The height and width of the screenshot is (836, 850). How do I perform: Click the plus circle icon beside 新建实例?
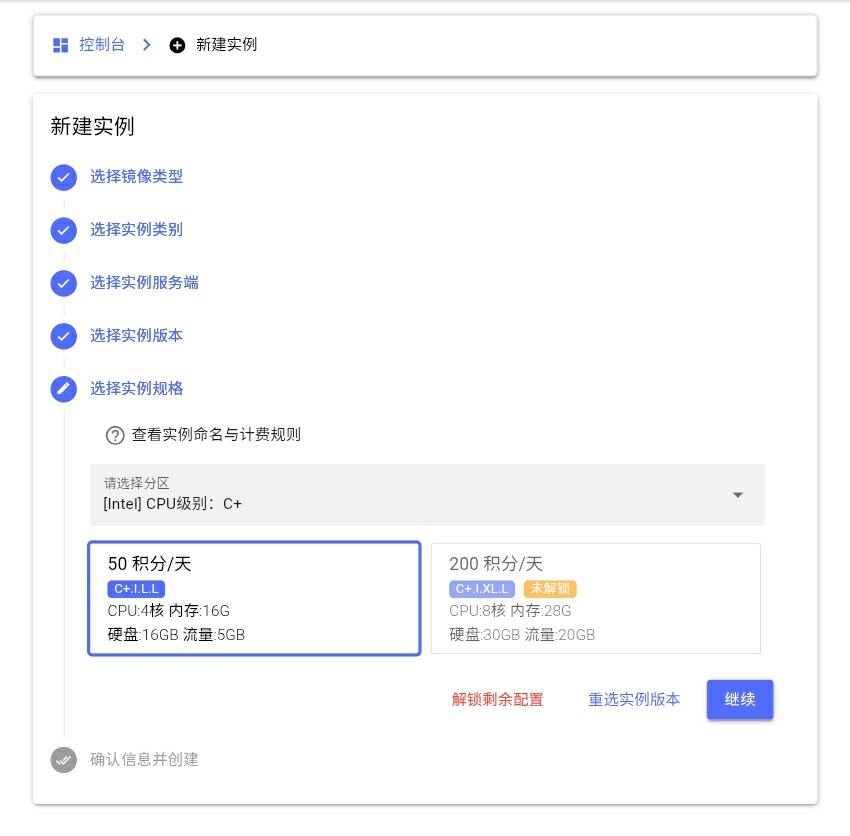pyautogui.click(x=177, y=45)
